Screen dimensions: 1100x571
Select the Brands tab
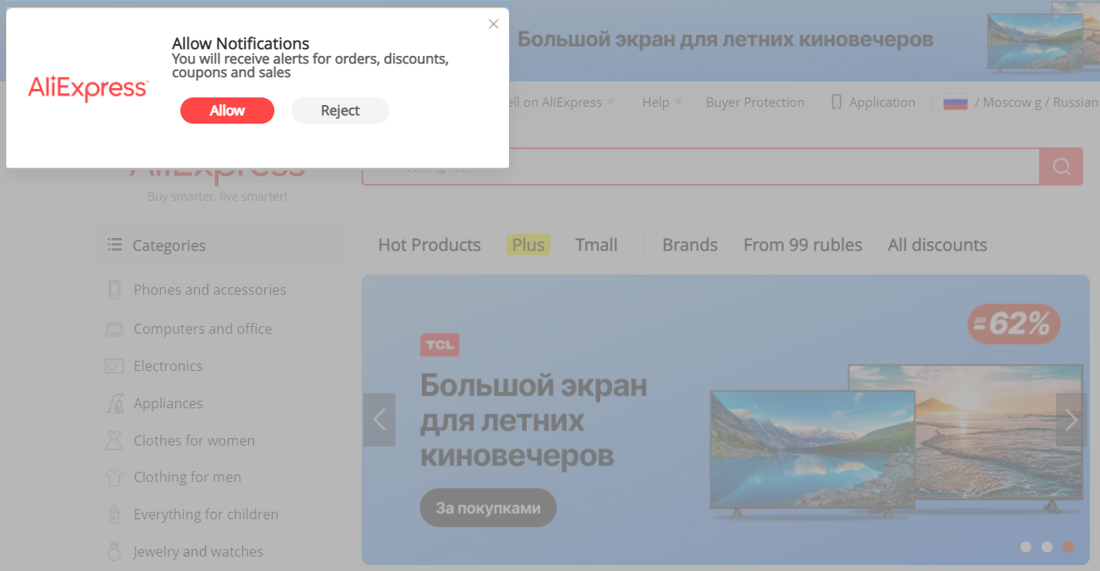[690, 245]
